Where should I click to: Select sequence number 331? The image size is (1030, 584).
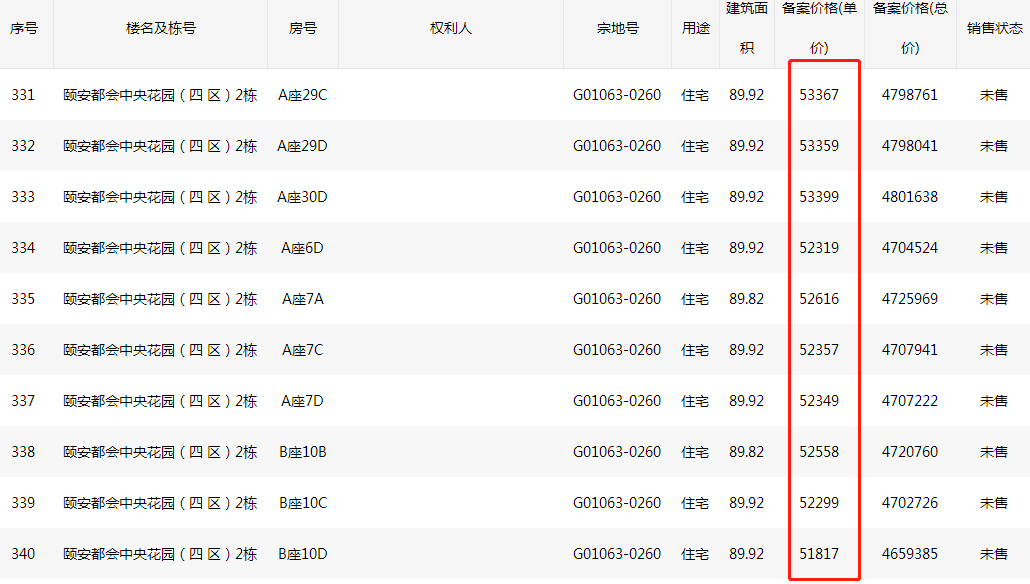tap(23, 95)
